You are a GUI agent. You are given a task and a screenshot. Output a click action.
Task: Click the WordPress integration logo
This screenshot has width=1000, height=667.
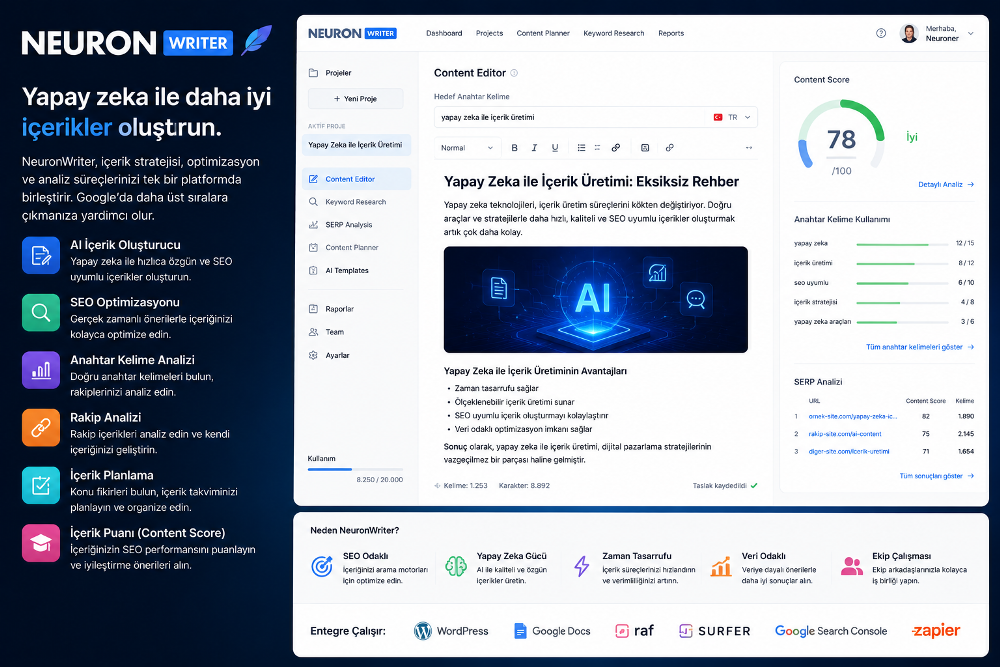pyautogui.click(x=451, y=631)
